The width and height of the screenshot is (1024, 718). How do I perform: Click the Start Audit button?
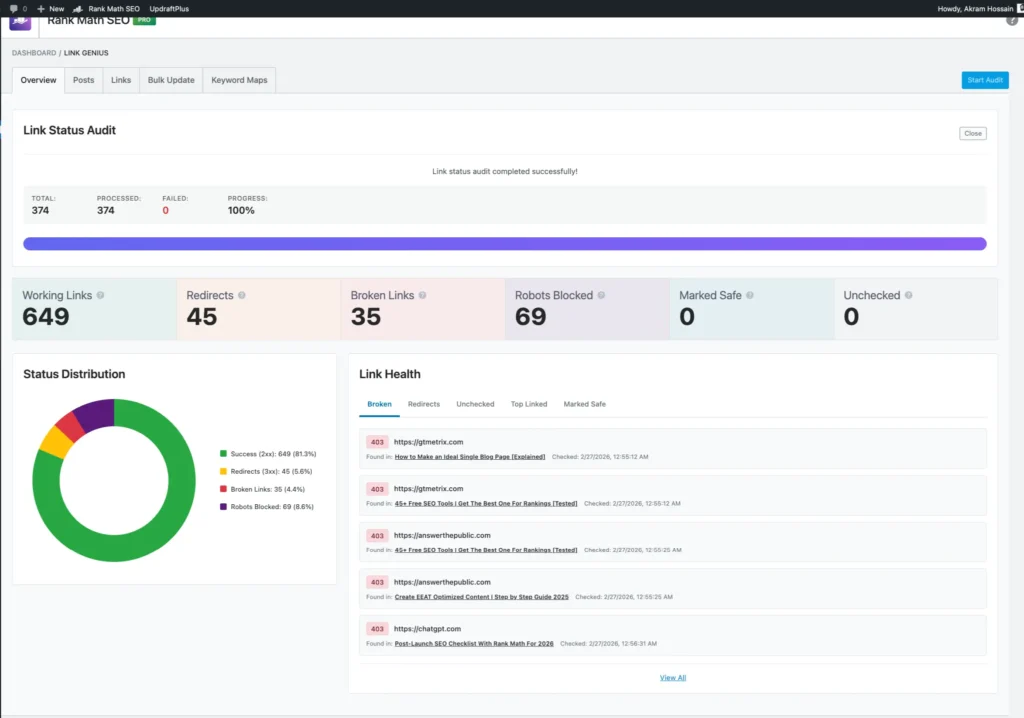click(984, 80)
